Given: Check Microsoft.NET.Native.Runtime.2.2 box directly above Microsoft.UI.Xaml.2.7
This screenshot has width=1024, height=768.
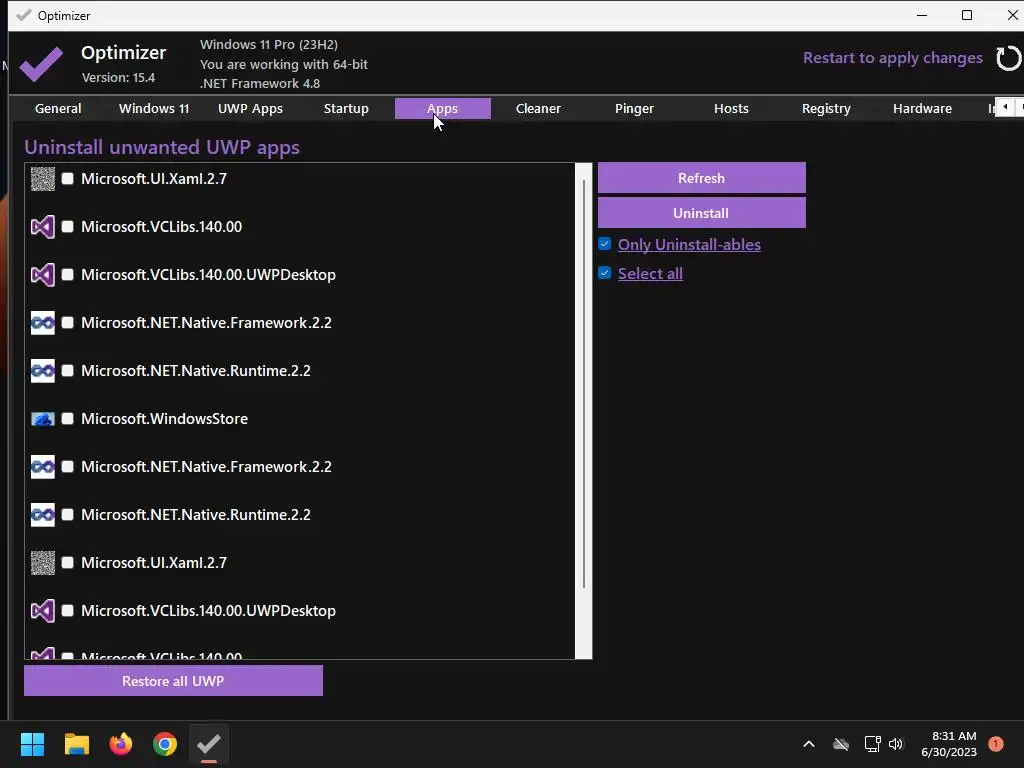Looking at the screenshot, I should [x=67, y=515].
